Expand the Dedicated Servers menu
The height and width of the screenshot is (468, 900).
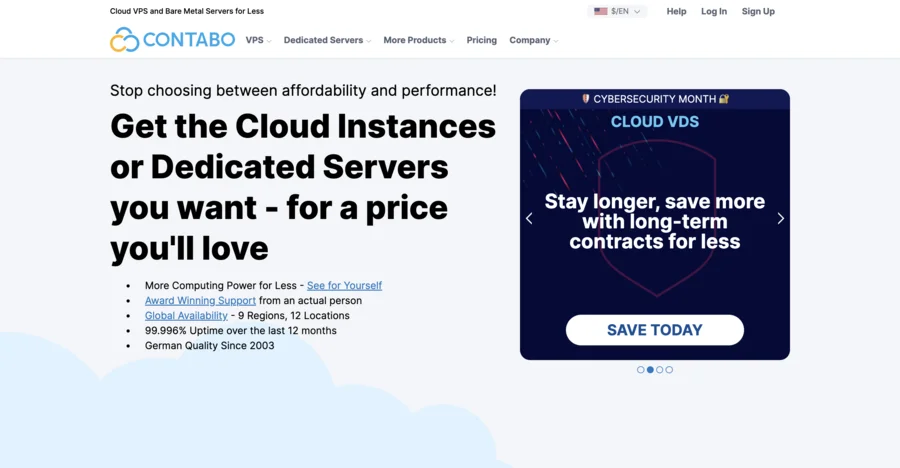[x=327, y=40]
